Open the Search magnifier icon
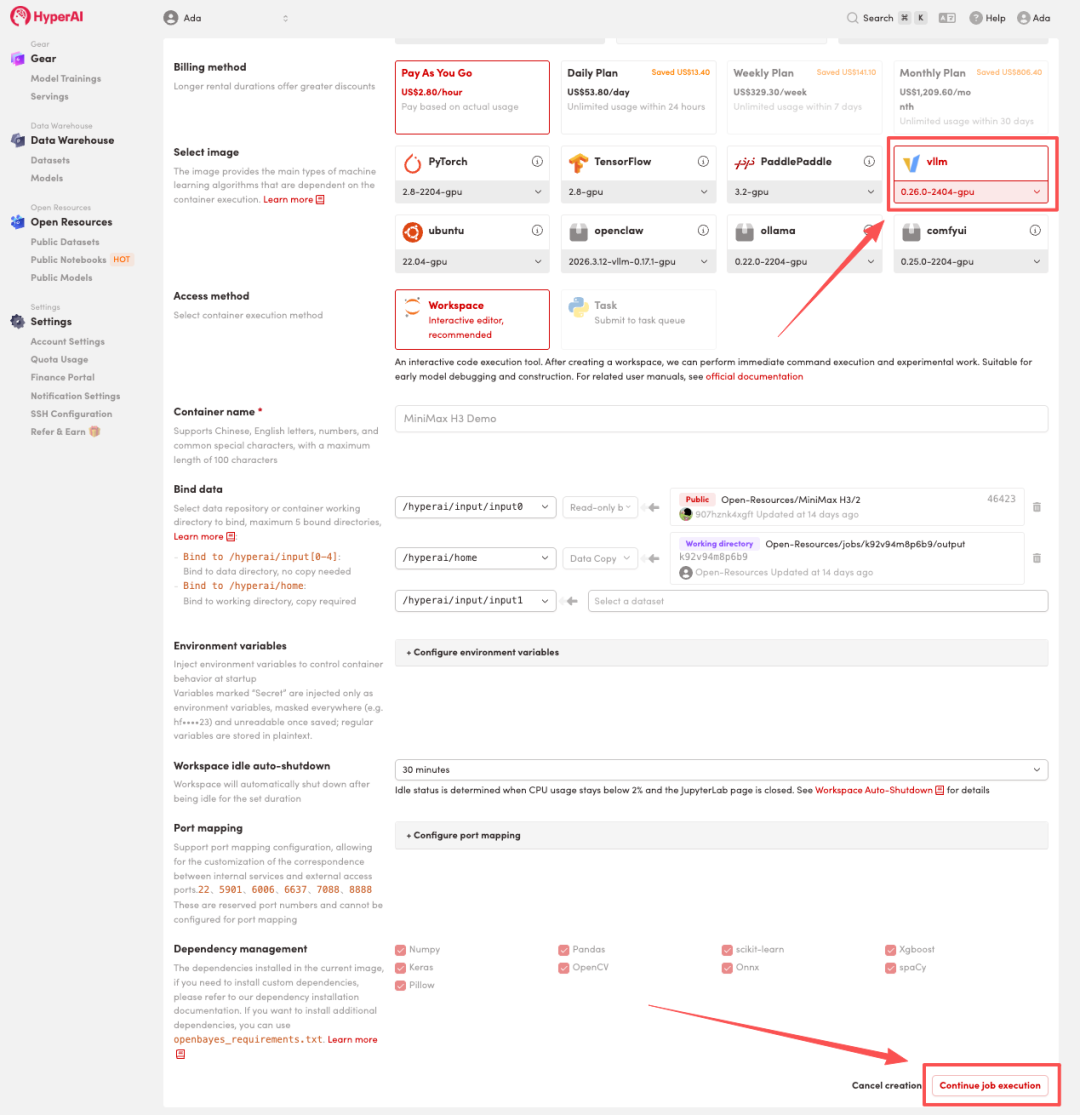Screen dimensions: 1080x1115 pos(852,18)
